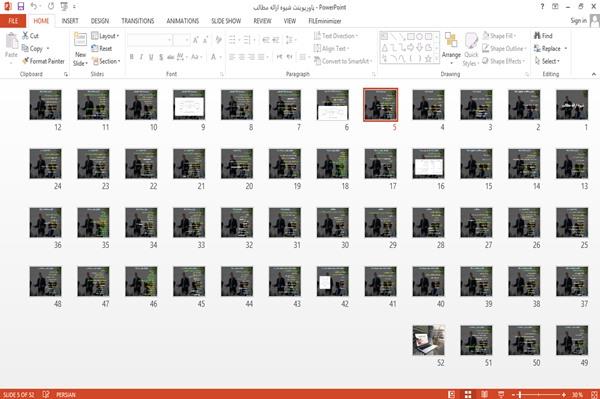Open the FILE tab
This screenshot has height=399, width=600.
click(x=13, y=21)
